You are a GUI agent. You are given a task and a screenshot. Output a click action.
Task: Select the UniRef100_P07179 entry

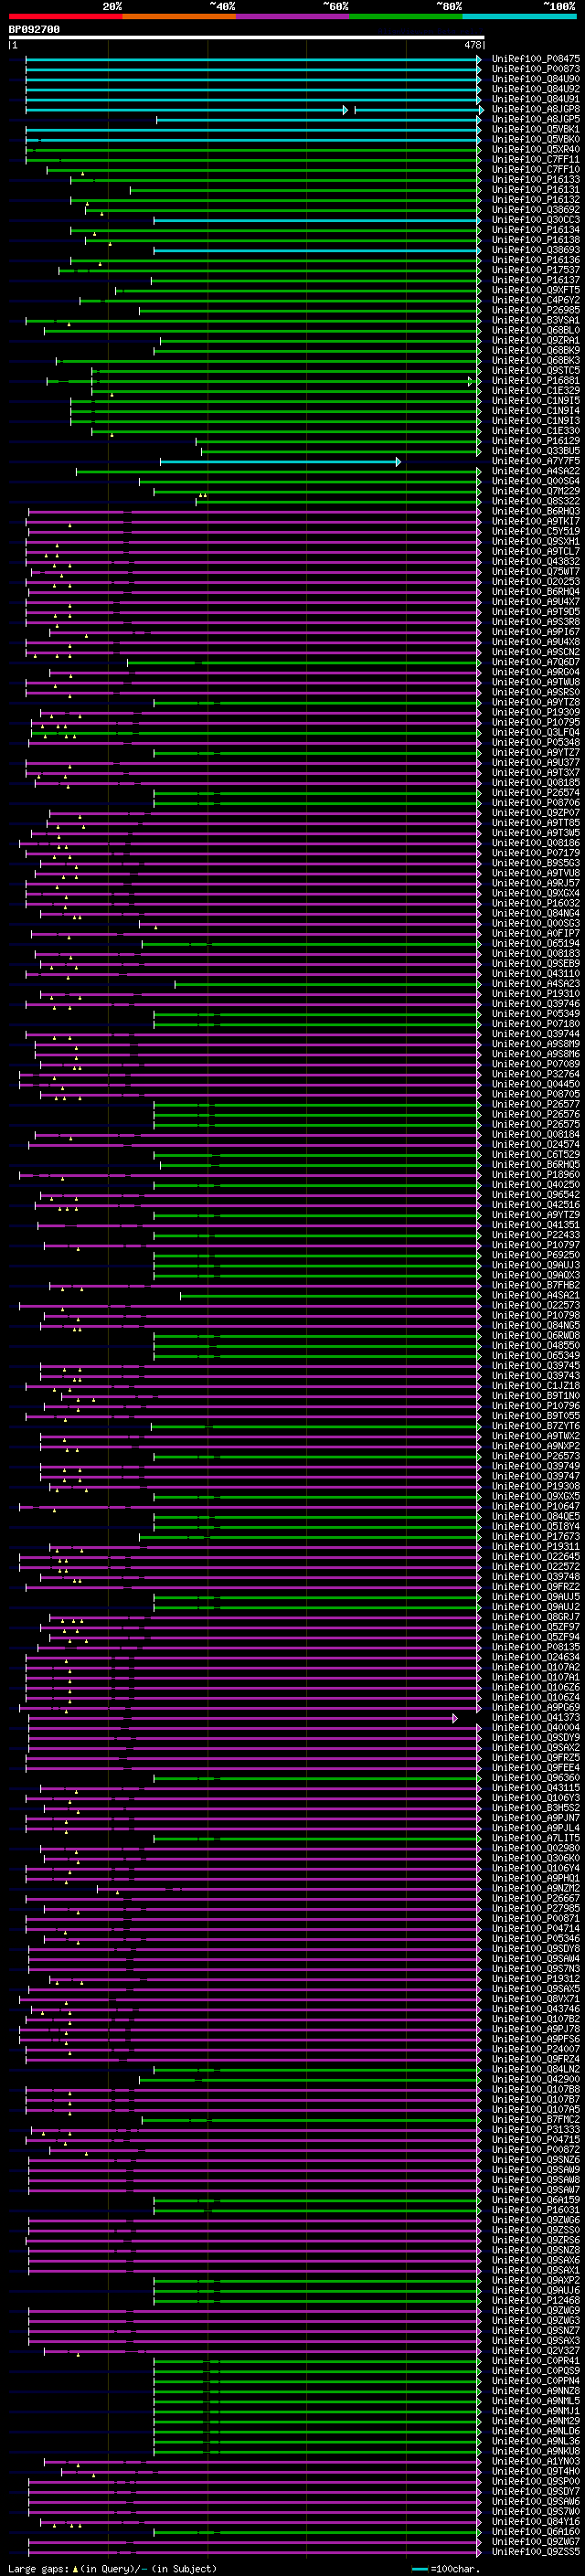(x=535, y=853)
